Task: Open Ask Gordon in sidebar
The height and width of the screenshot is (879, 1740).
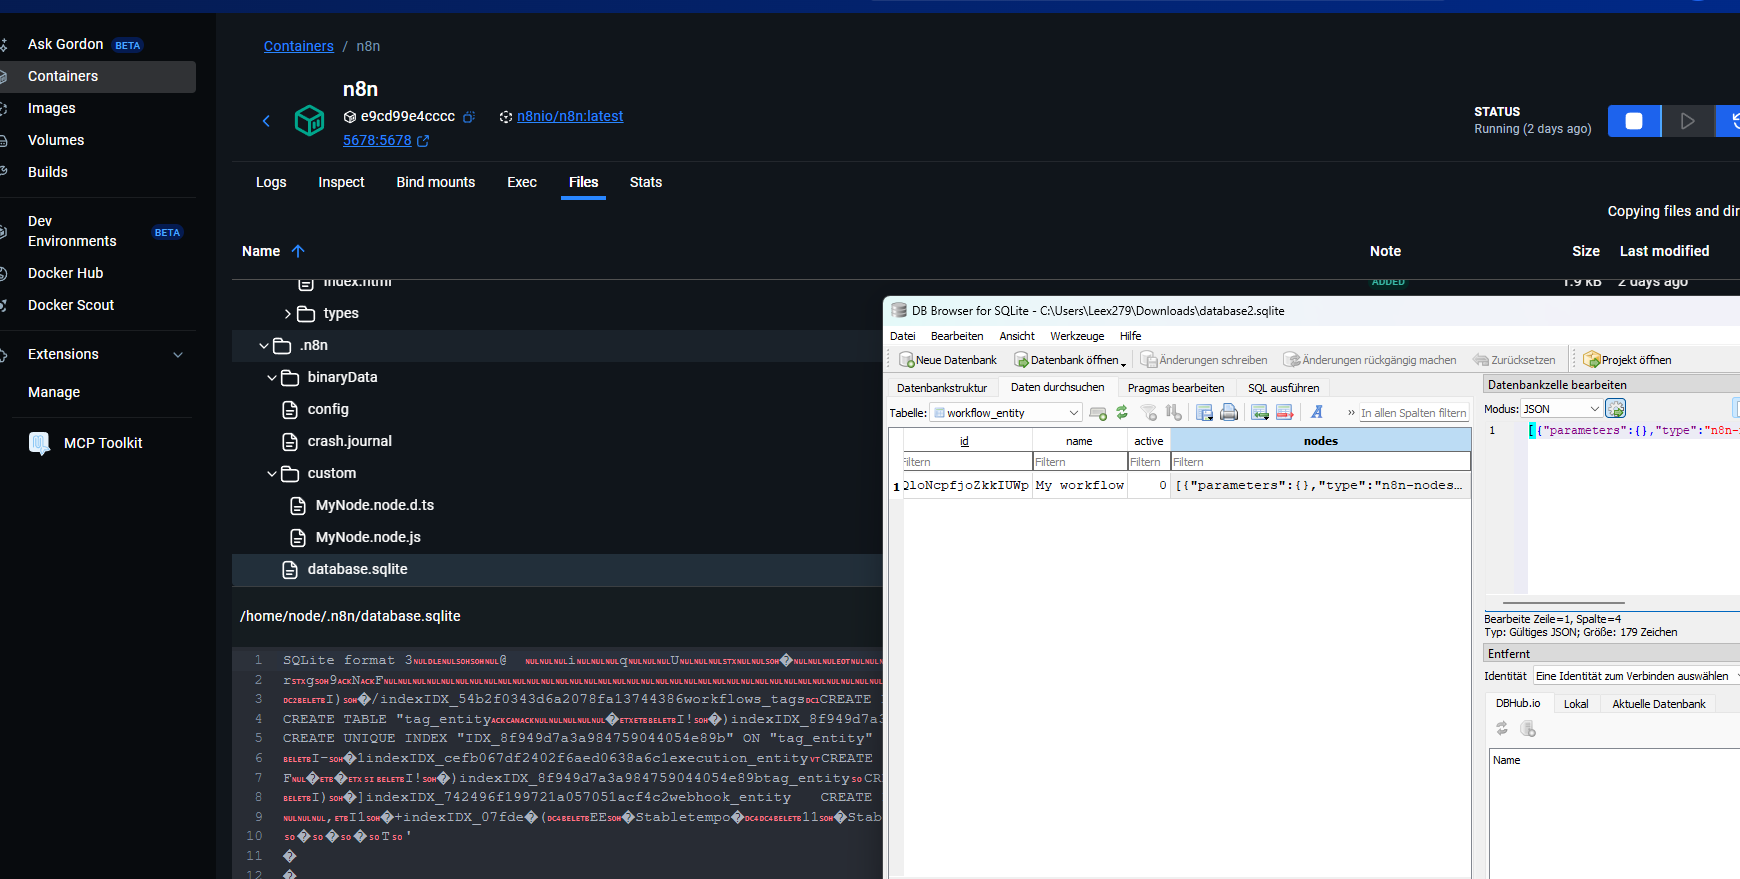Action: pyautogui.click(x=66, y=44)
